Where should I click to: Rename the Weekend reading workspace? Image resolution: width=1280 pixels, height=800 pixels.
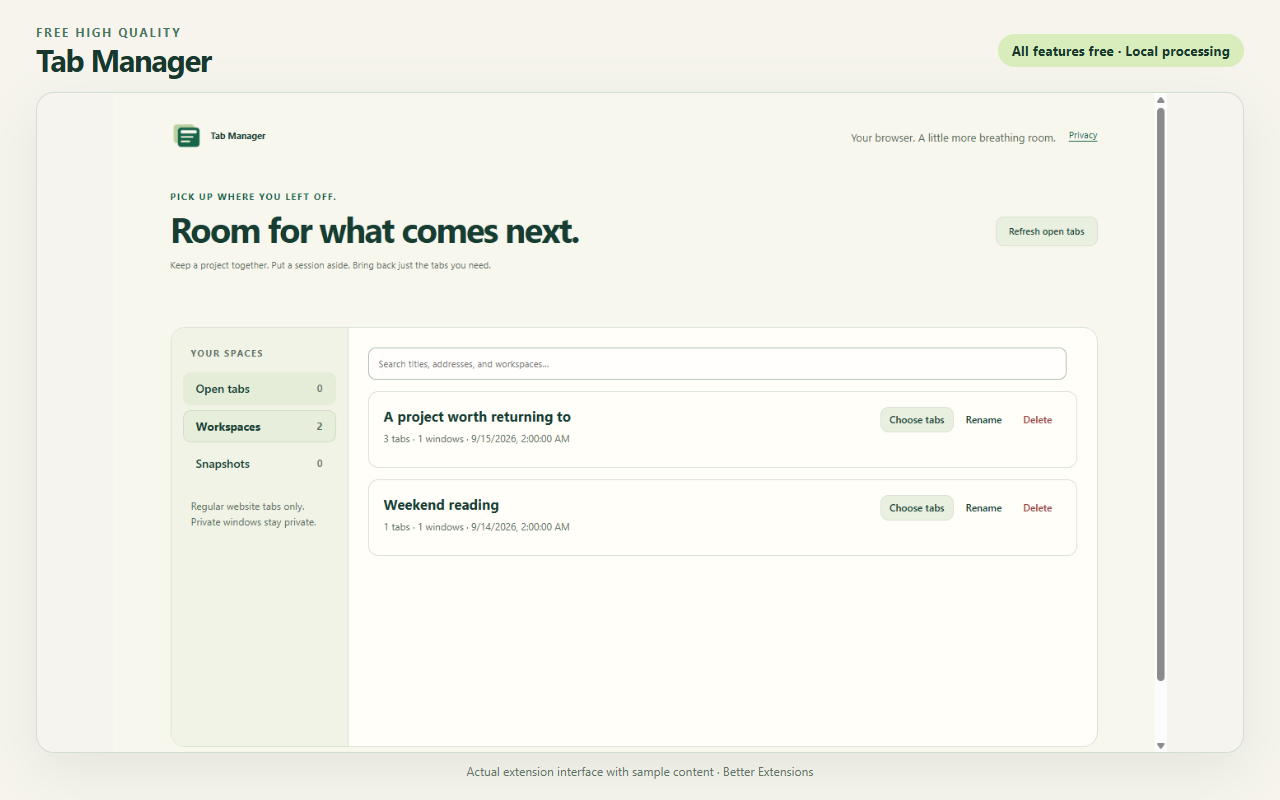(x=984, y=508)
